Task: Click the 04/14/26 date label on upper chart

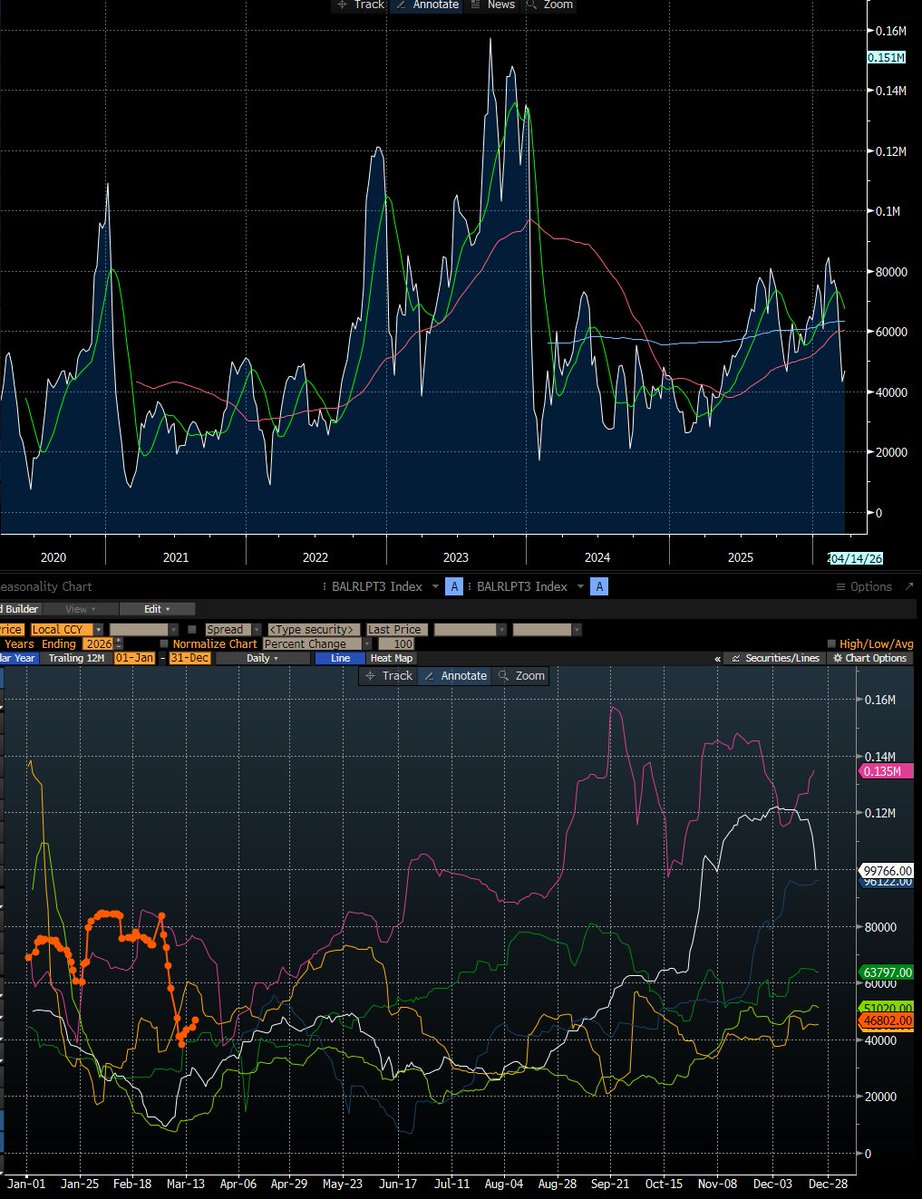Action: tap(855, 558)
